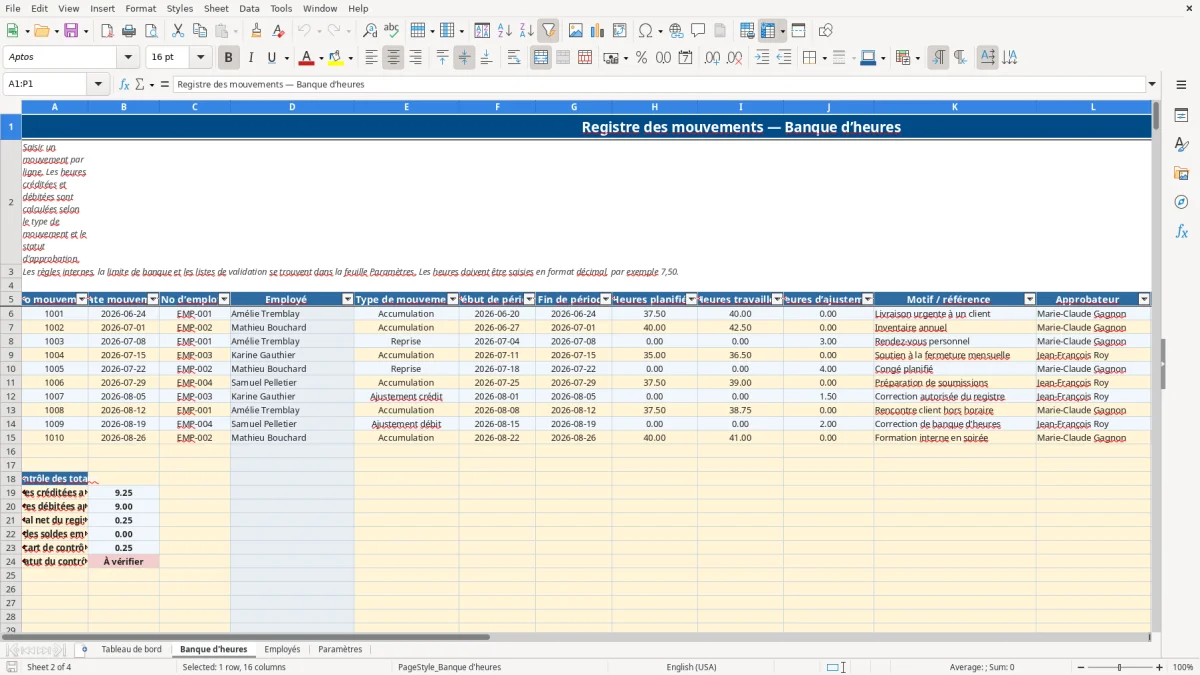Open the sidebar Functions panel
Screen dimensions: 1200x675
[x=1181, y=231]
